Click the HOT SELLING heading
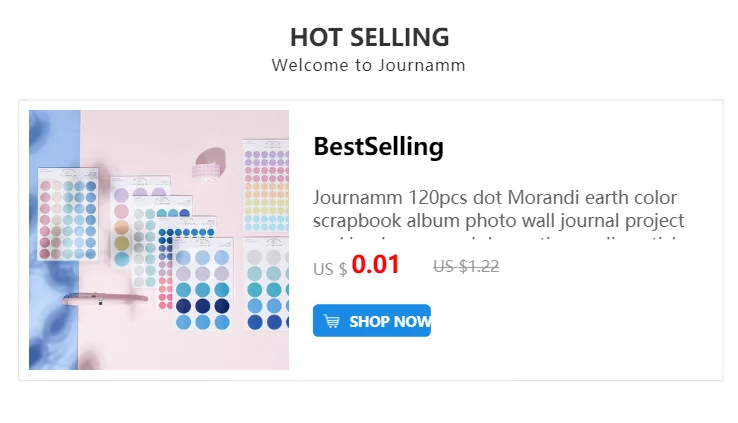Image resolution: width=738 pixels, height=423 pixels. [369, 38]
